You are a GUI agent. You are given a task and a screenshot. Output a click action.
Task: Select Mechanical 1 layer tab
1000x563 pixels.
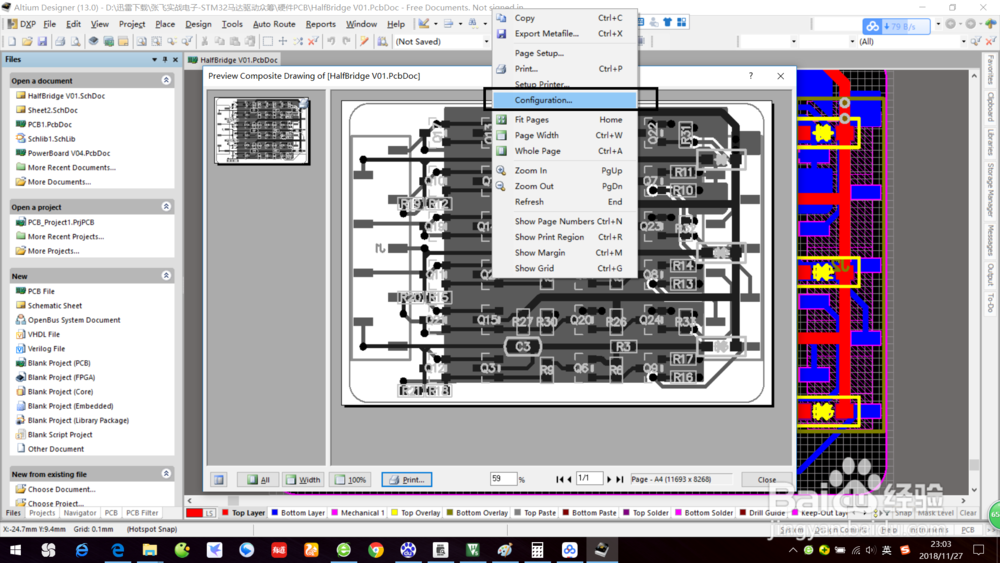[357, 513]
